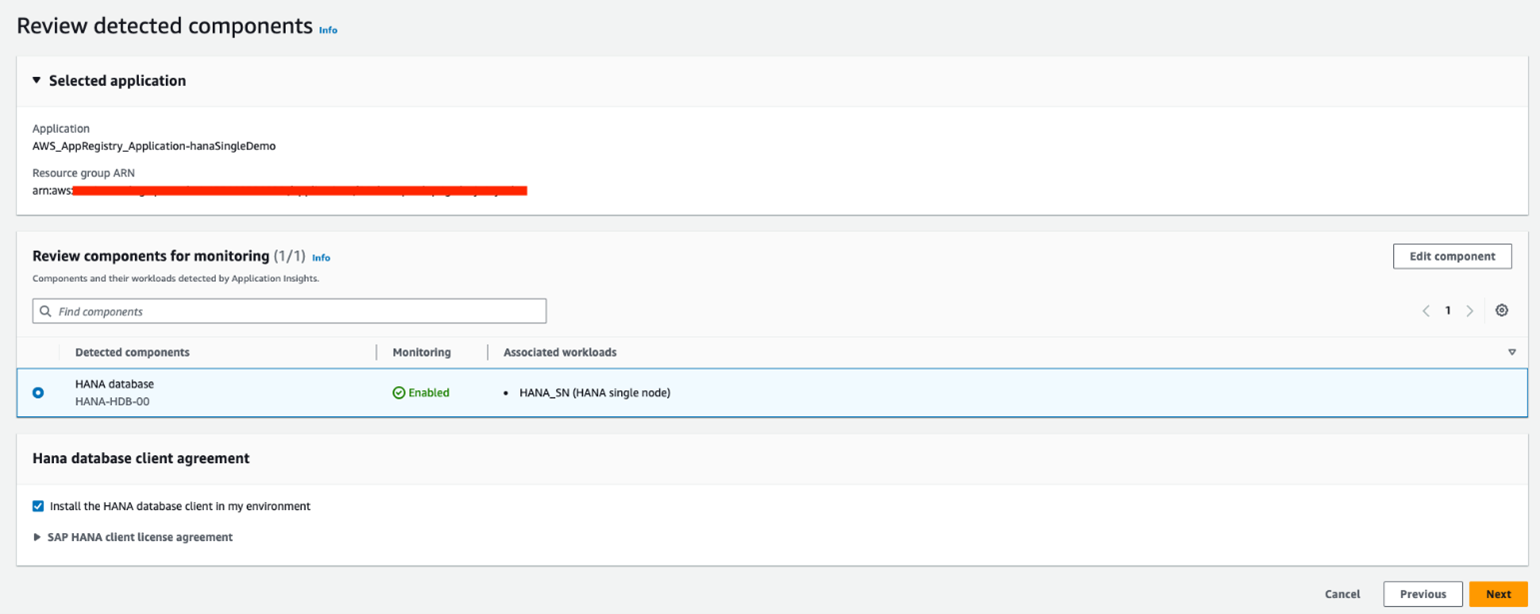Uncheck Install the HANA database client checkbox
This screenshot has width=1540, height=614.
tap(38, 506)
